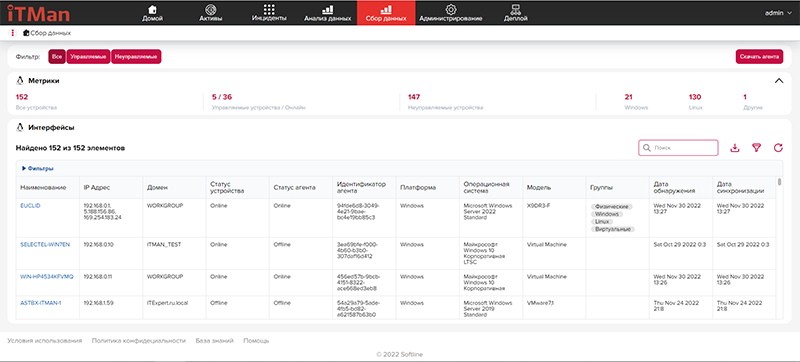Open the admin user dropdown

point(778,13)
